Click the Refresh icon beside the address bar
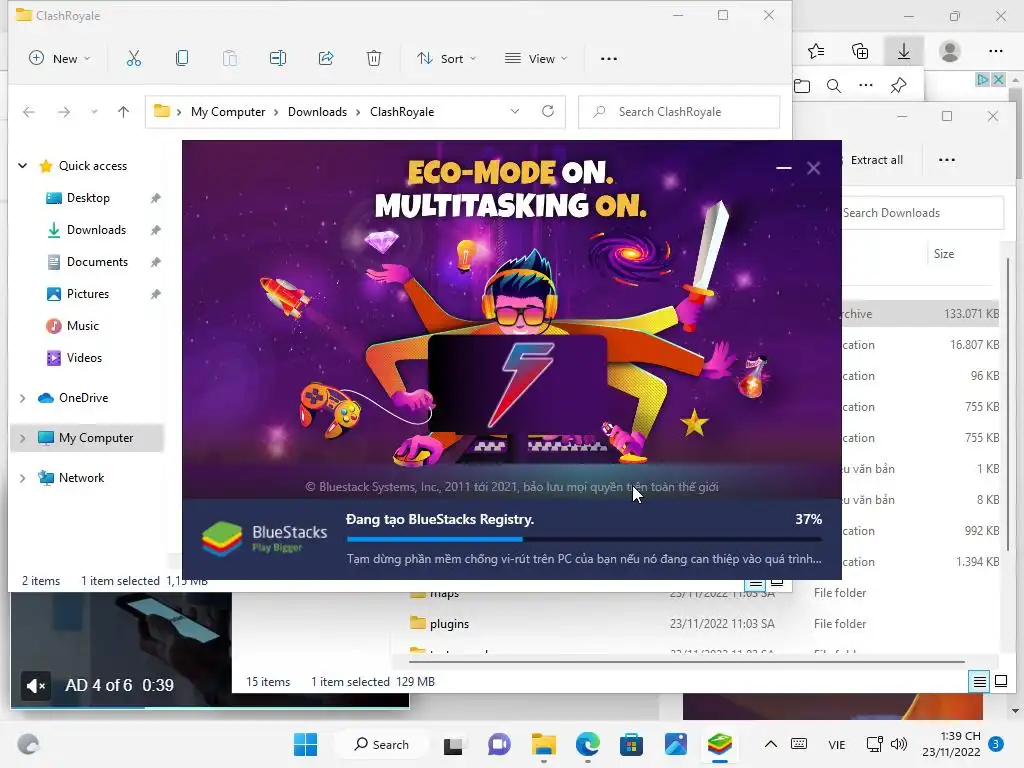The image size is (1024, 768). pyautogui.click(x=548, y=111)
